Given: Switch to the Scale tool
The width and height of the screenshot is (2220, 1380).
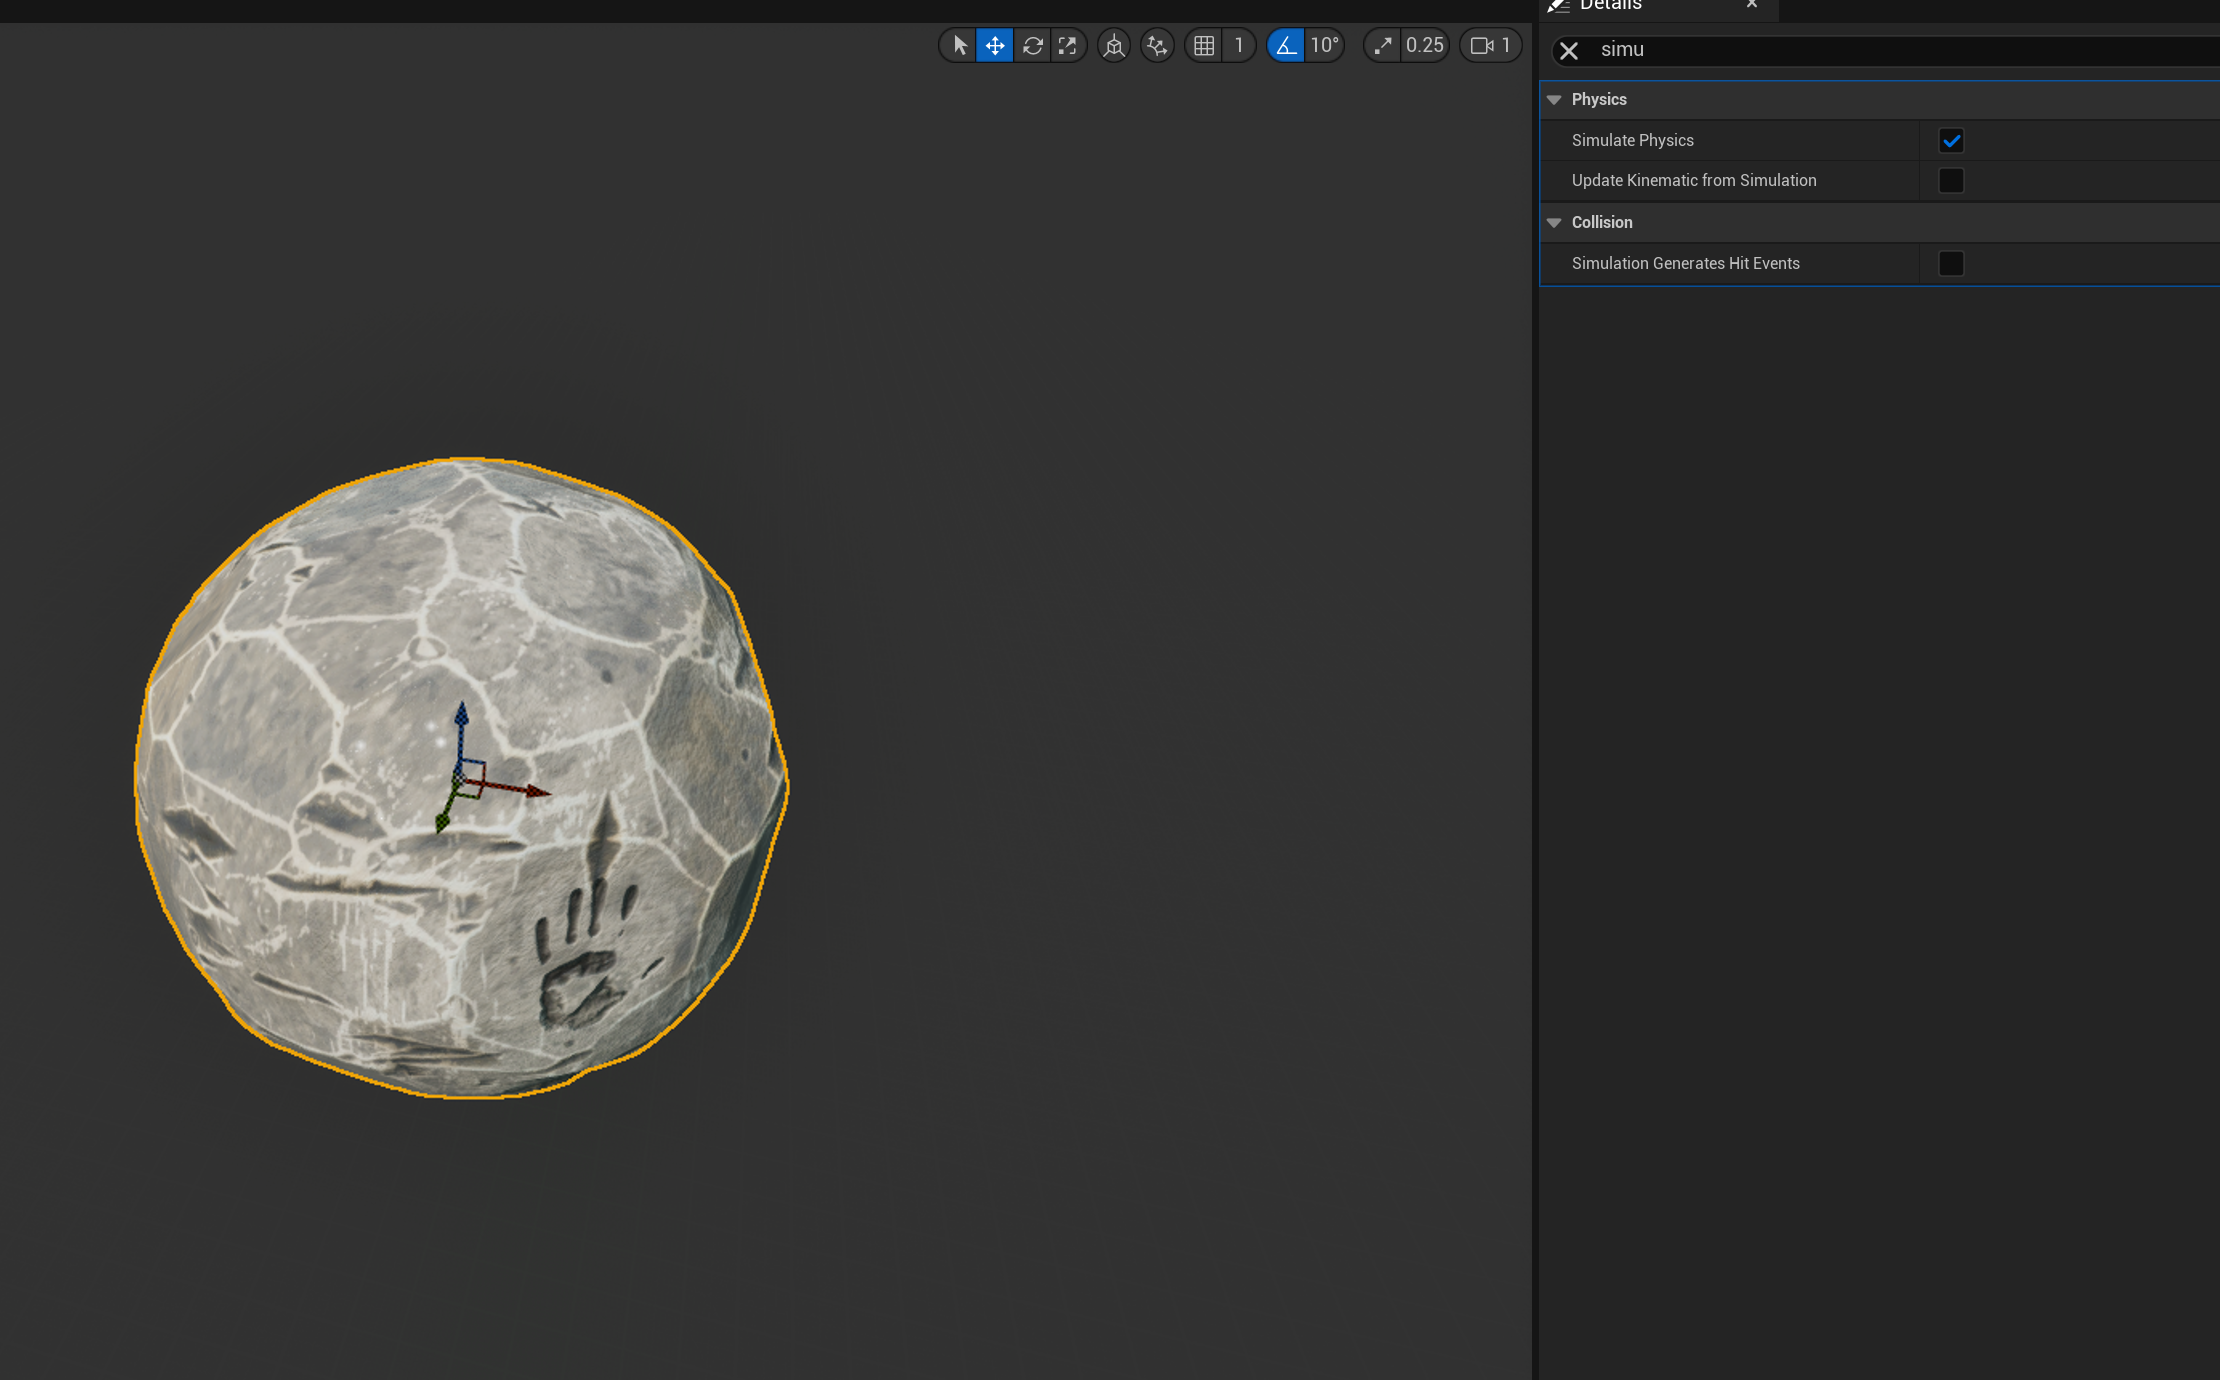Looking at the screenshot, I should click(1068, 46).
